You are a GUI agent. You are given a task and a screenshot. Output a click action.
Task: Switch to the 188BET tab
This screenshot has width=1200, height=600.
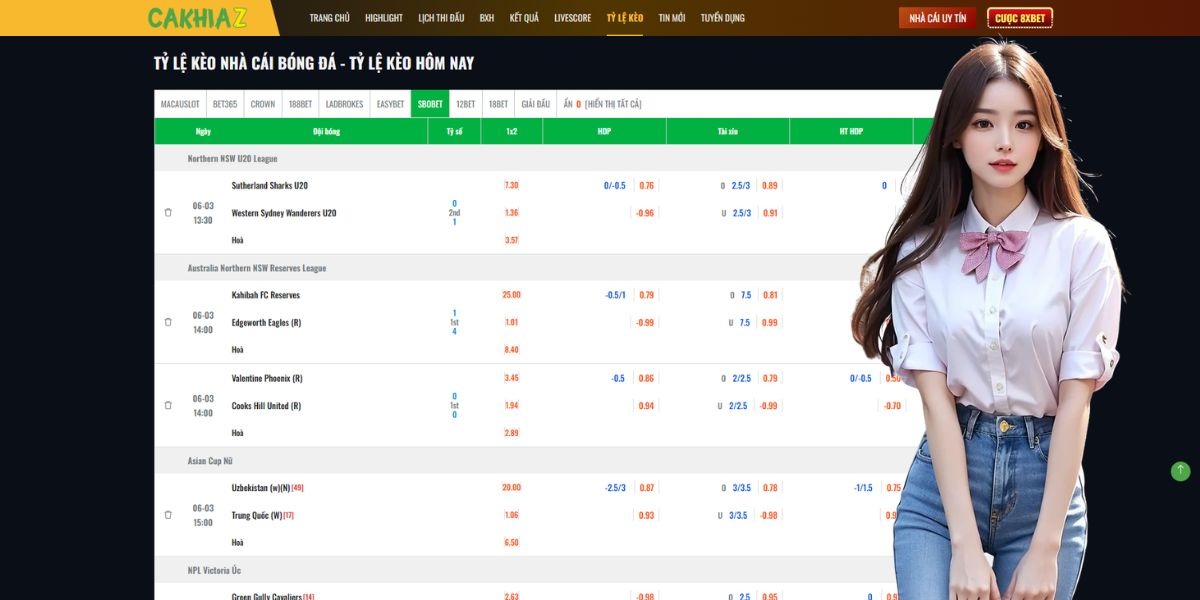coord(300,104)
